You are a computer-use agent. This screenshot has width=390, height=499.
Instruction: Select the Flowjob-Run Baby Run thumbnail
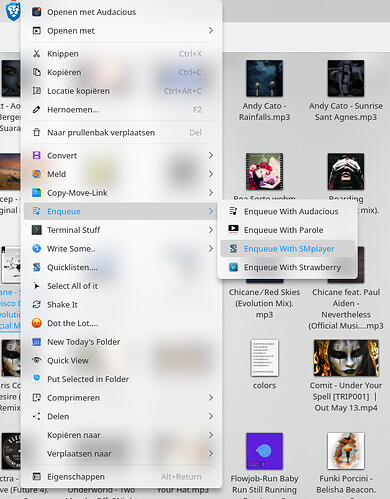point(264,451)
